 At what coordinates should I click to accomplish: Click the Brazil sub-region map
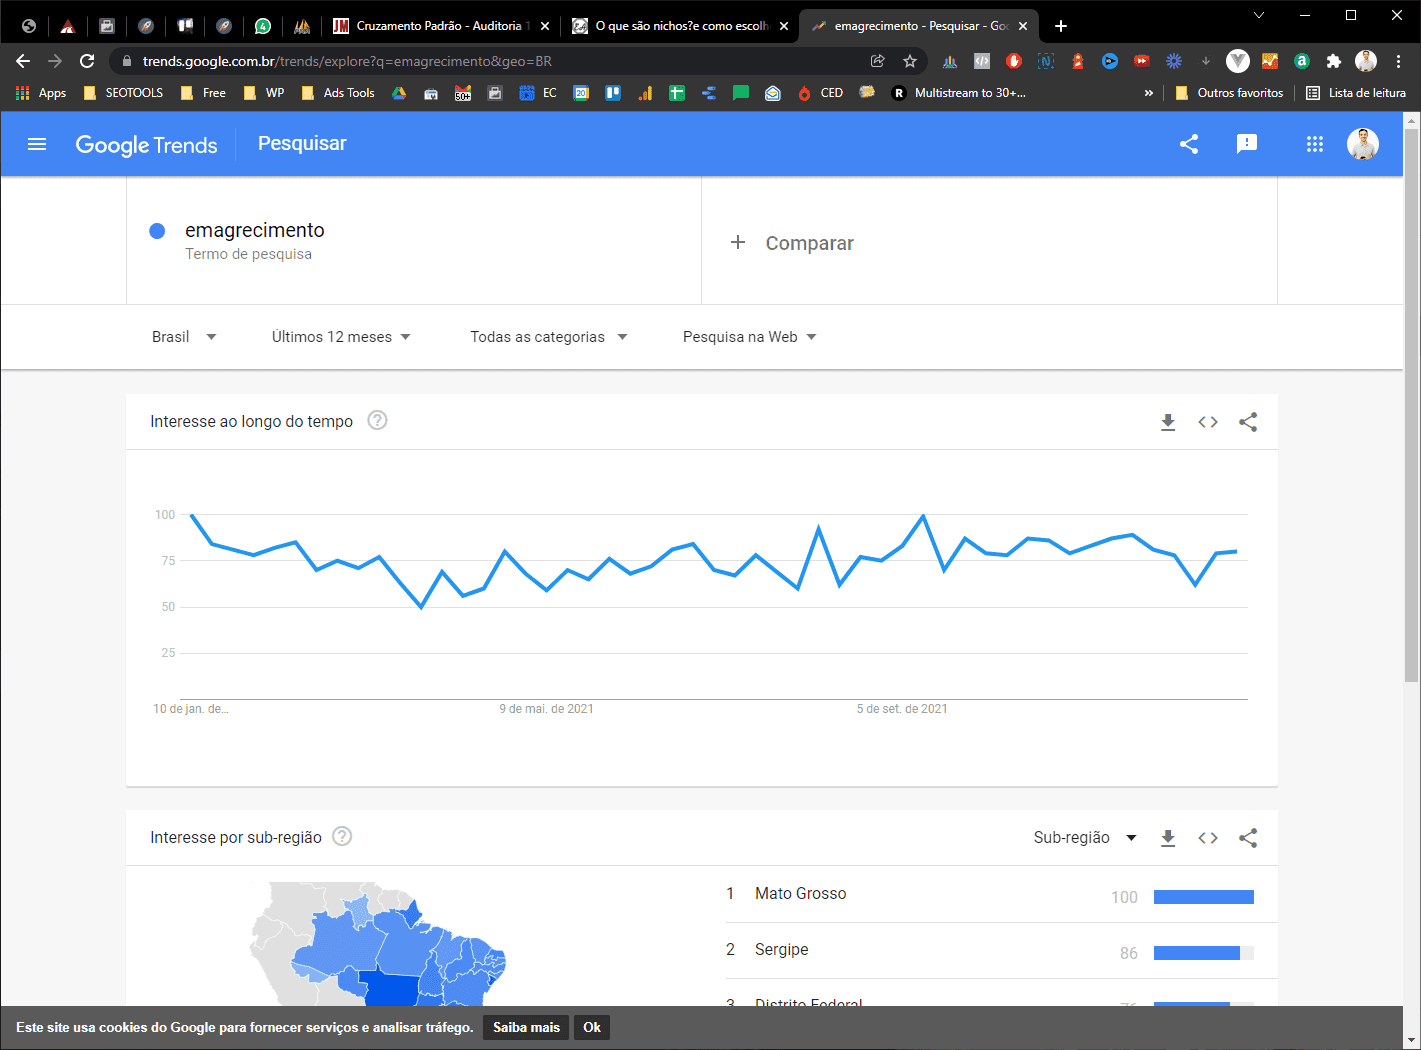coord(378,944)
